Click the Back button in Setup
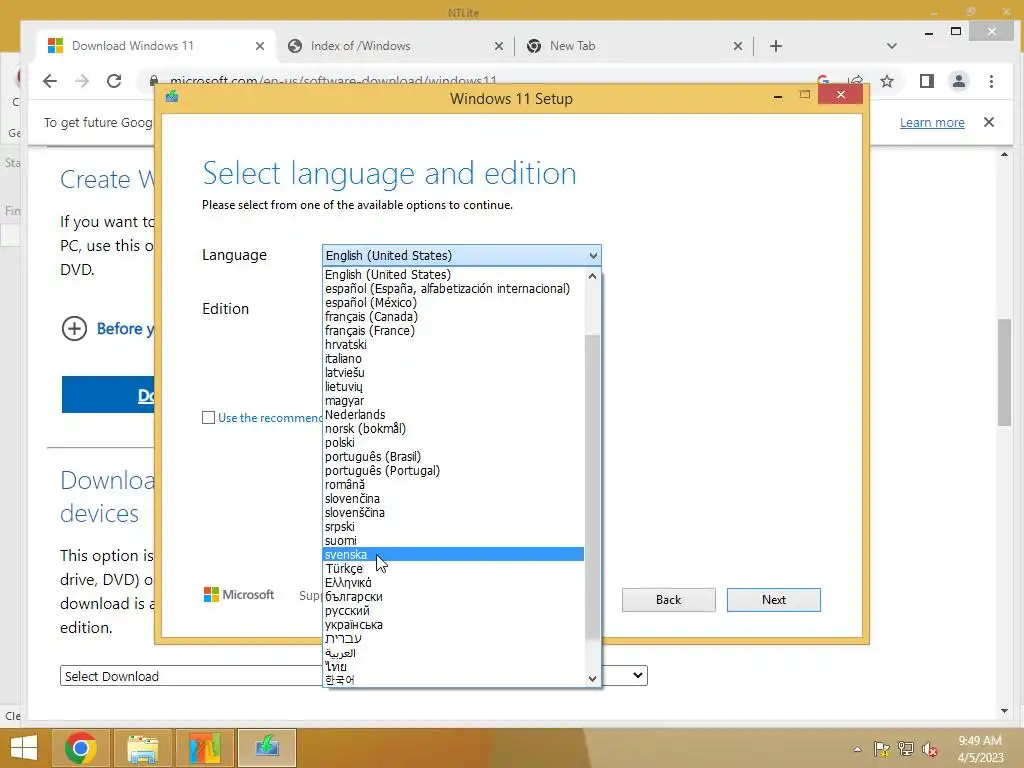This screenshot has height=768, width=1024. (668, 600)
